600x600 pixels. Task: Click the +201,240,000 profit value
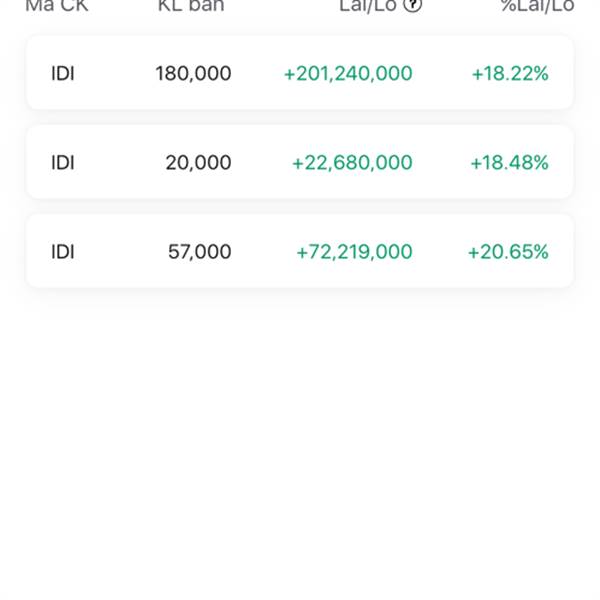point(348,73)
